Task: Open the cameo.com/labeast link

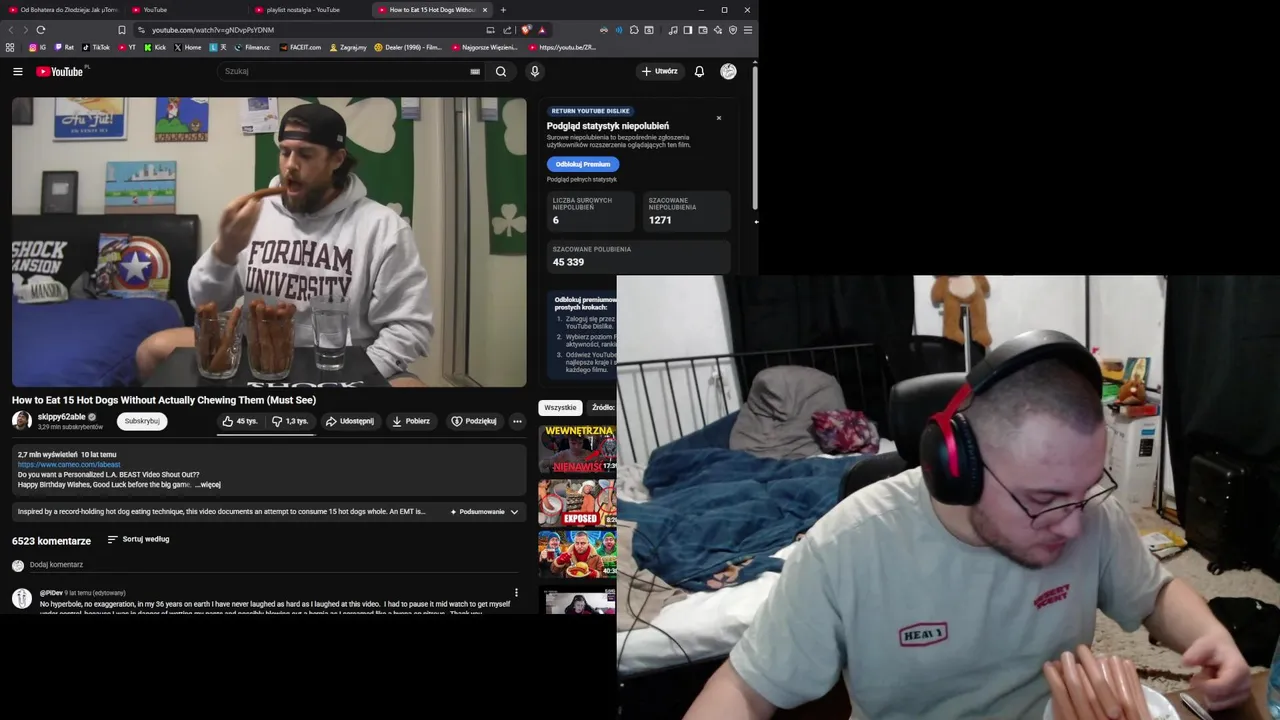Action: pyautogui.click(x=69, y=465)
